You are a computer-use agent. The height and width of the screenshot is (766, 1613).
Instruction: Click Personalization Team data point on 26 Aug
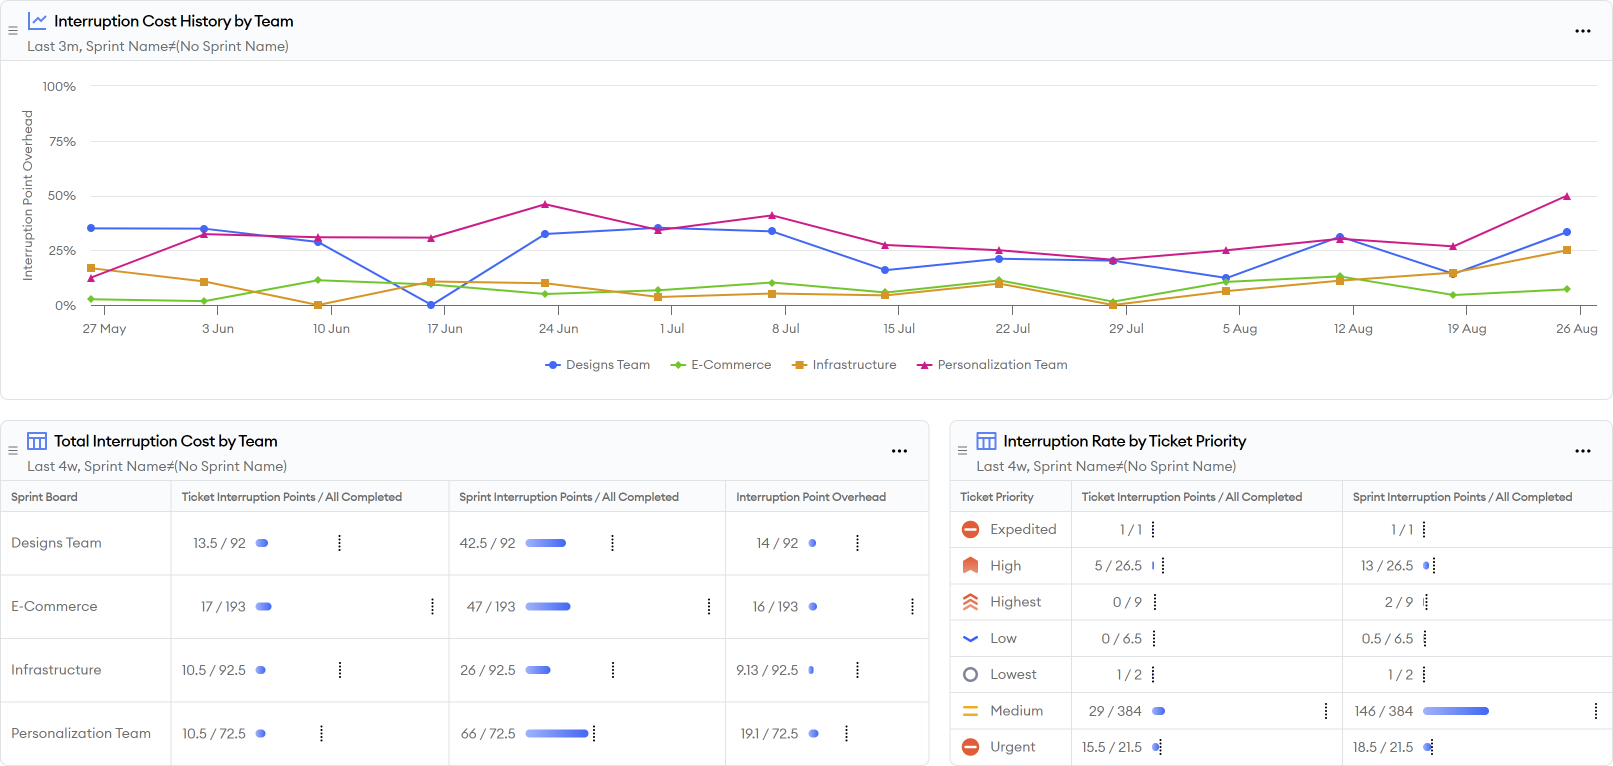[x=1566, y=196]
